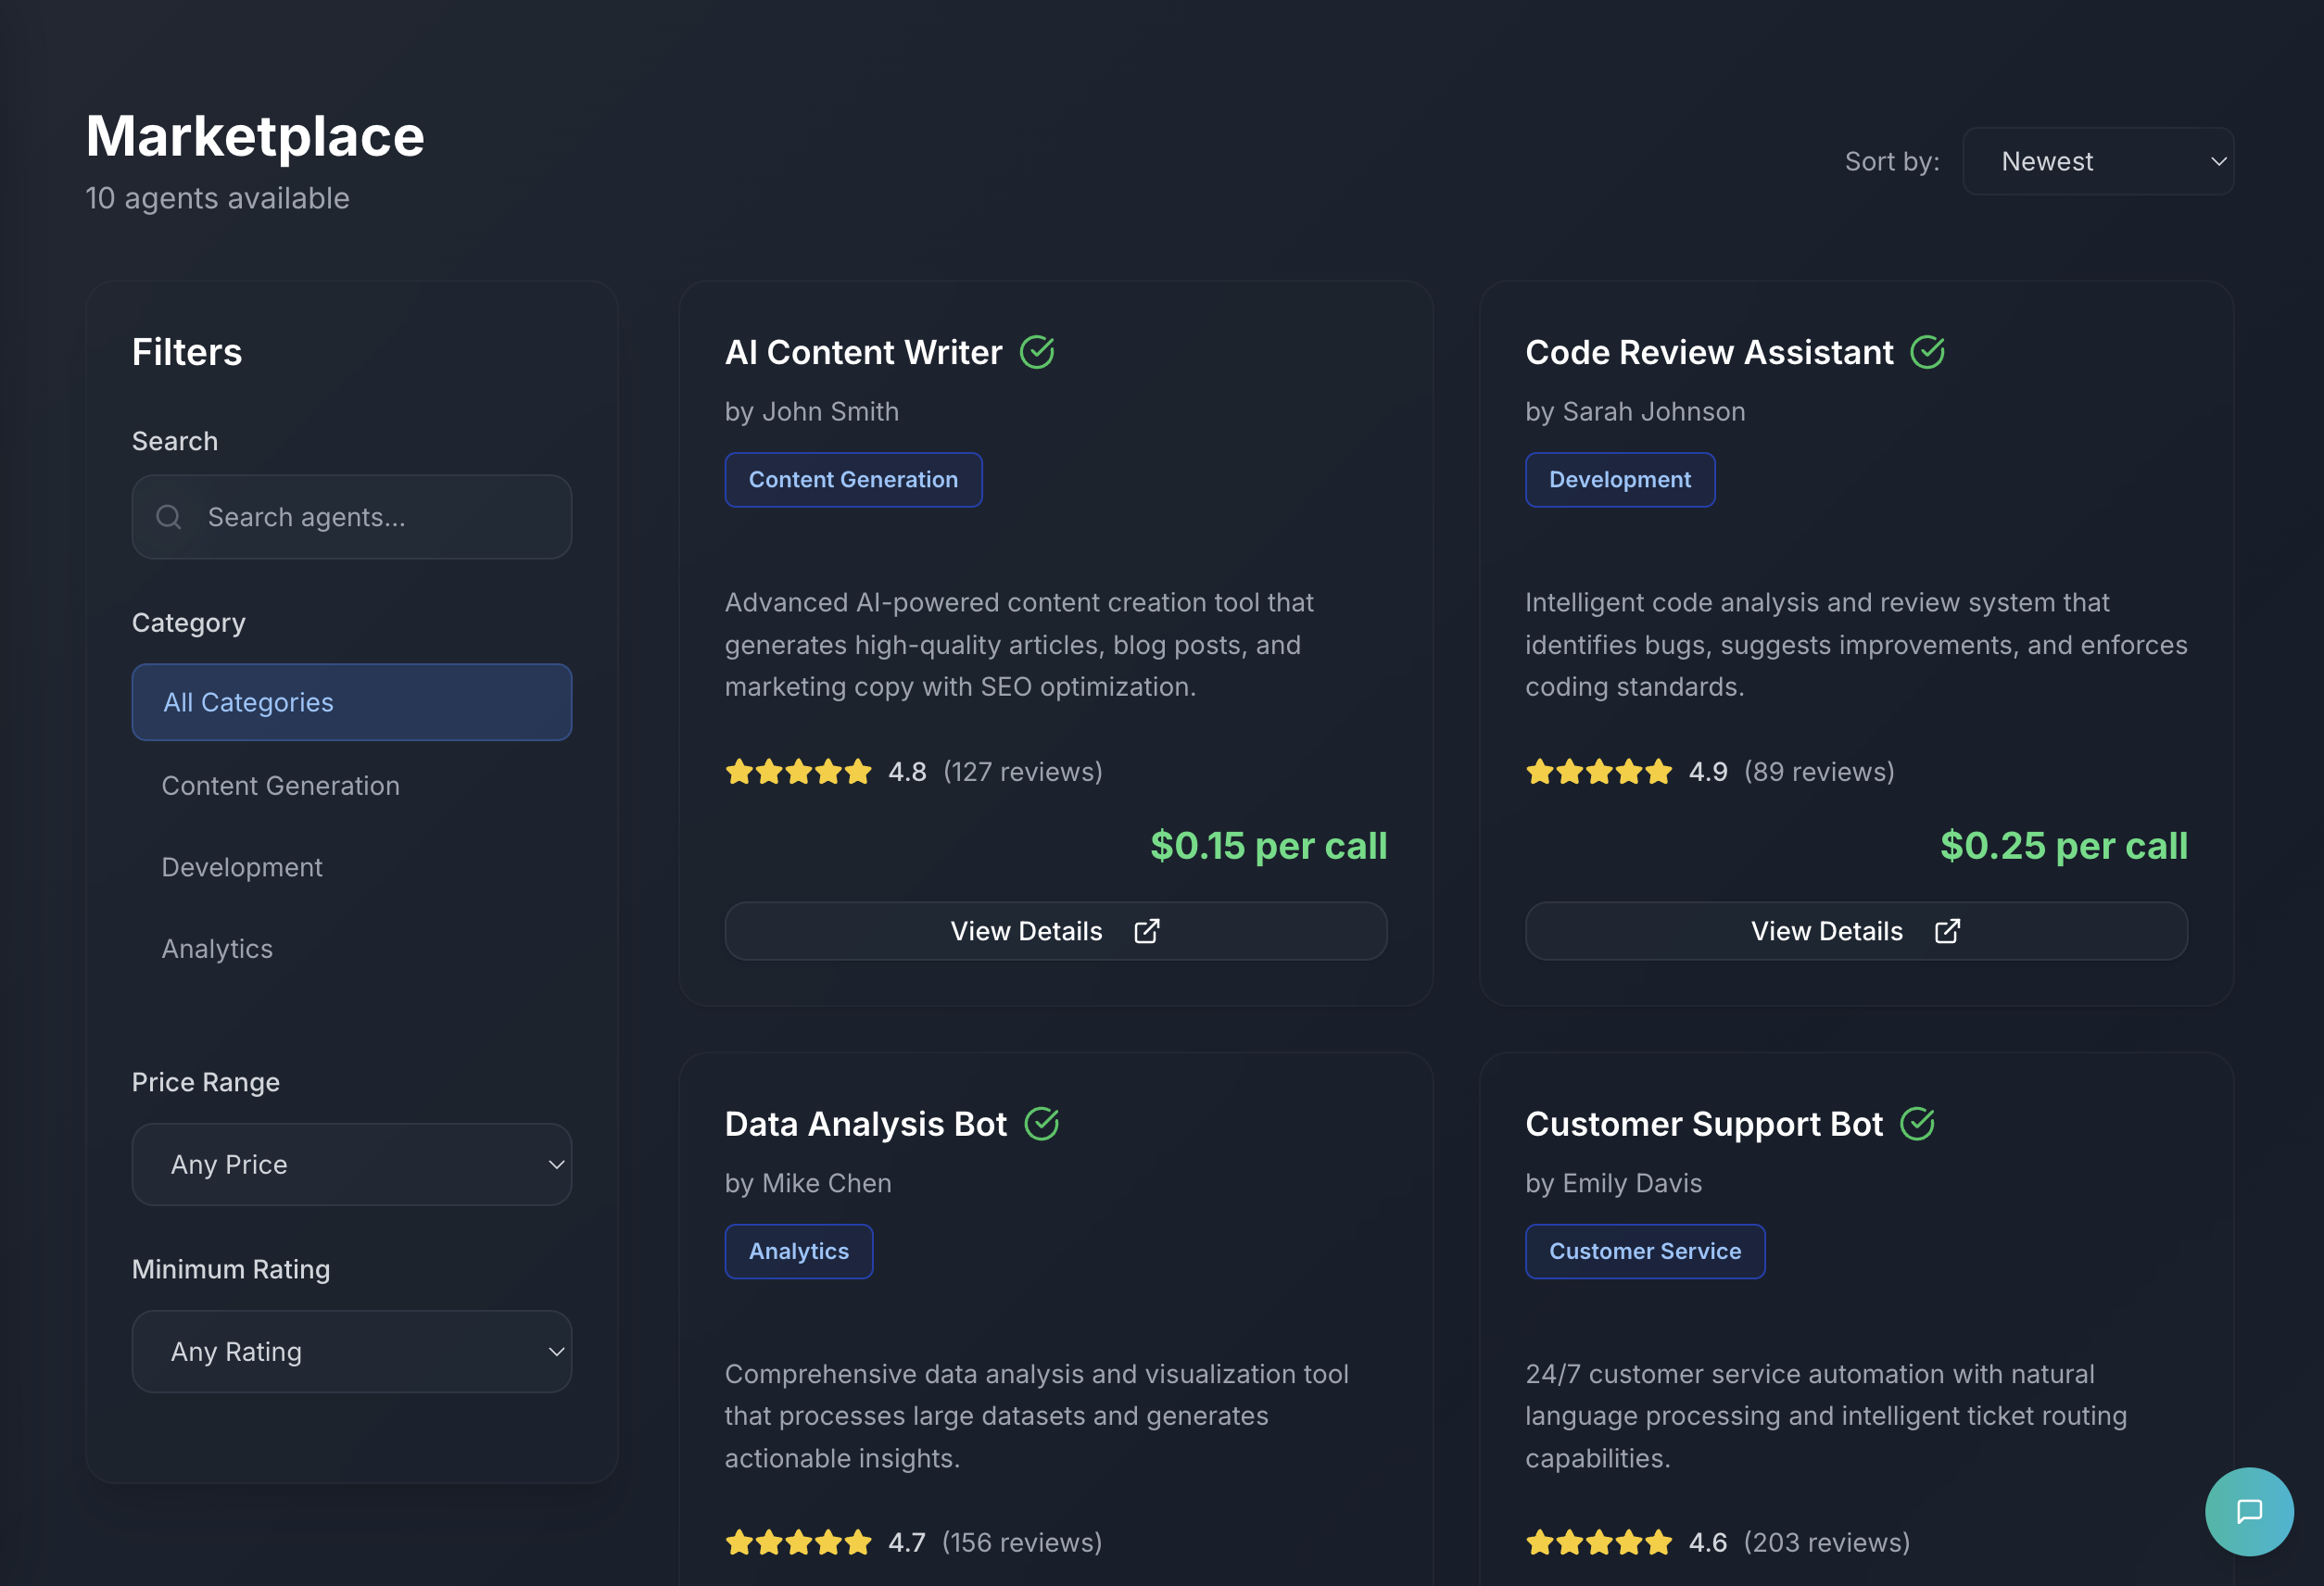Click the magnifier icon in search box

(169, 517)
